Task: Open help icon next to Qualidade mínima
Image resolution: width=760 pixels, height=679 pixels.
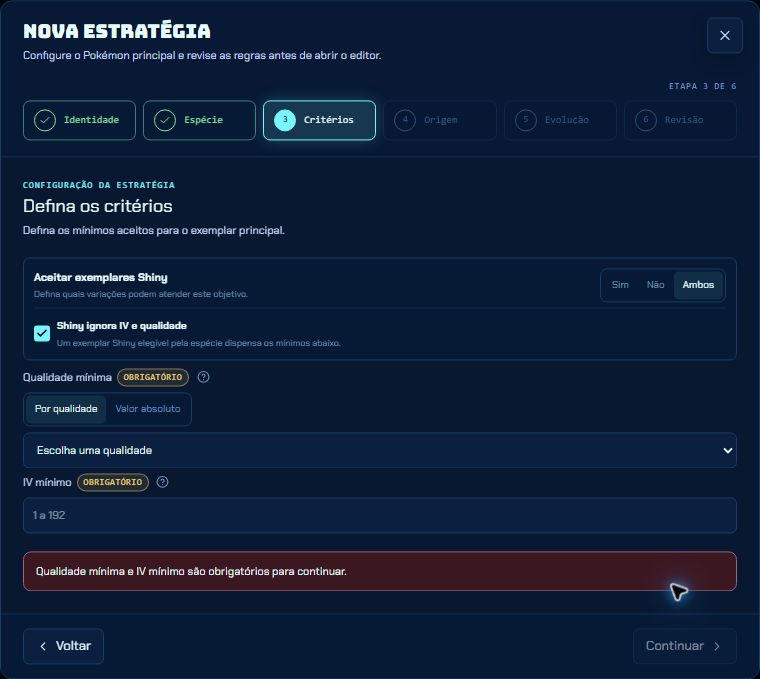Action: pyautogui.click(x=204, y=377)
